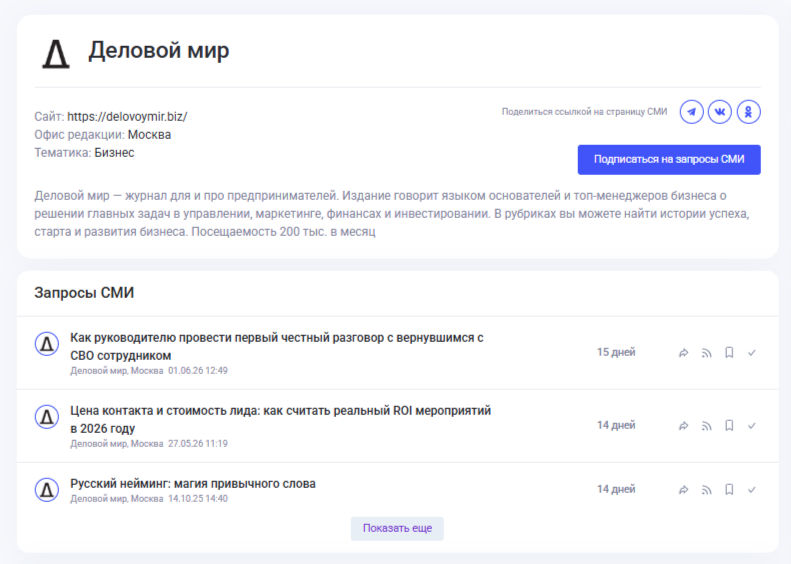Click date 01.06.26 12:49
The image size is (791, 564).
[x=198, y=371]
